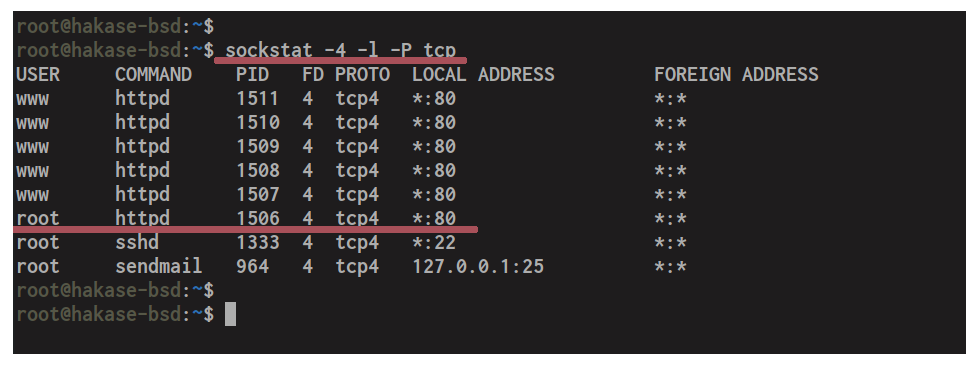Click the COMMAND column header

point(153,75)
